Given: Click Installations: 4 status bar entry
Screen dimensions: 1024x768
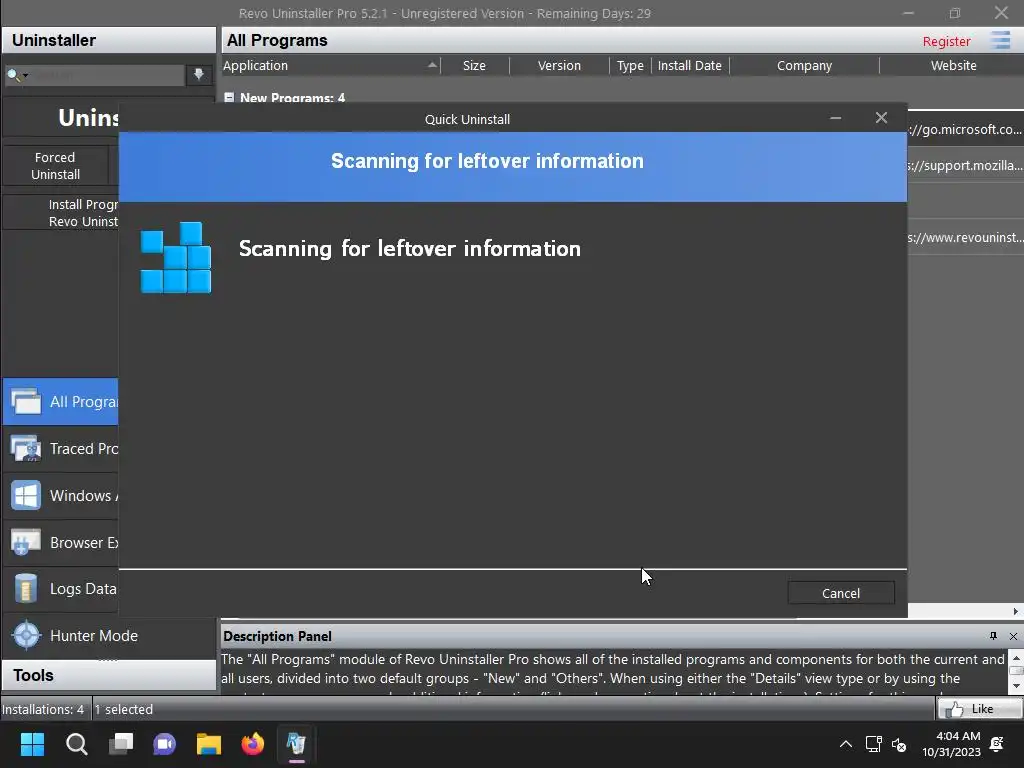Looking at the screenshot, I should [x=43, y=709].
